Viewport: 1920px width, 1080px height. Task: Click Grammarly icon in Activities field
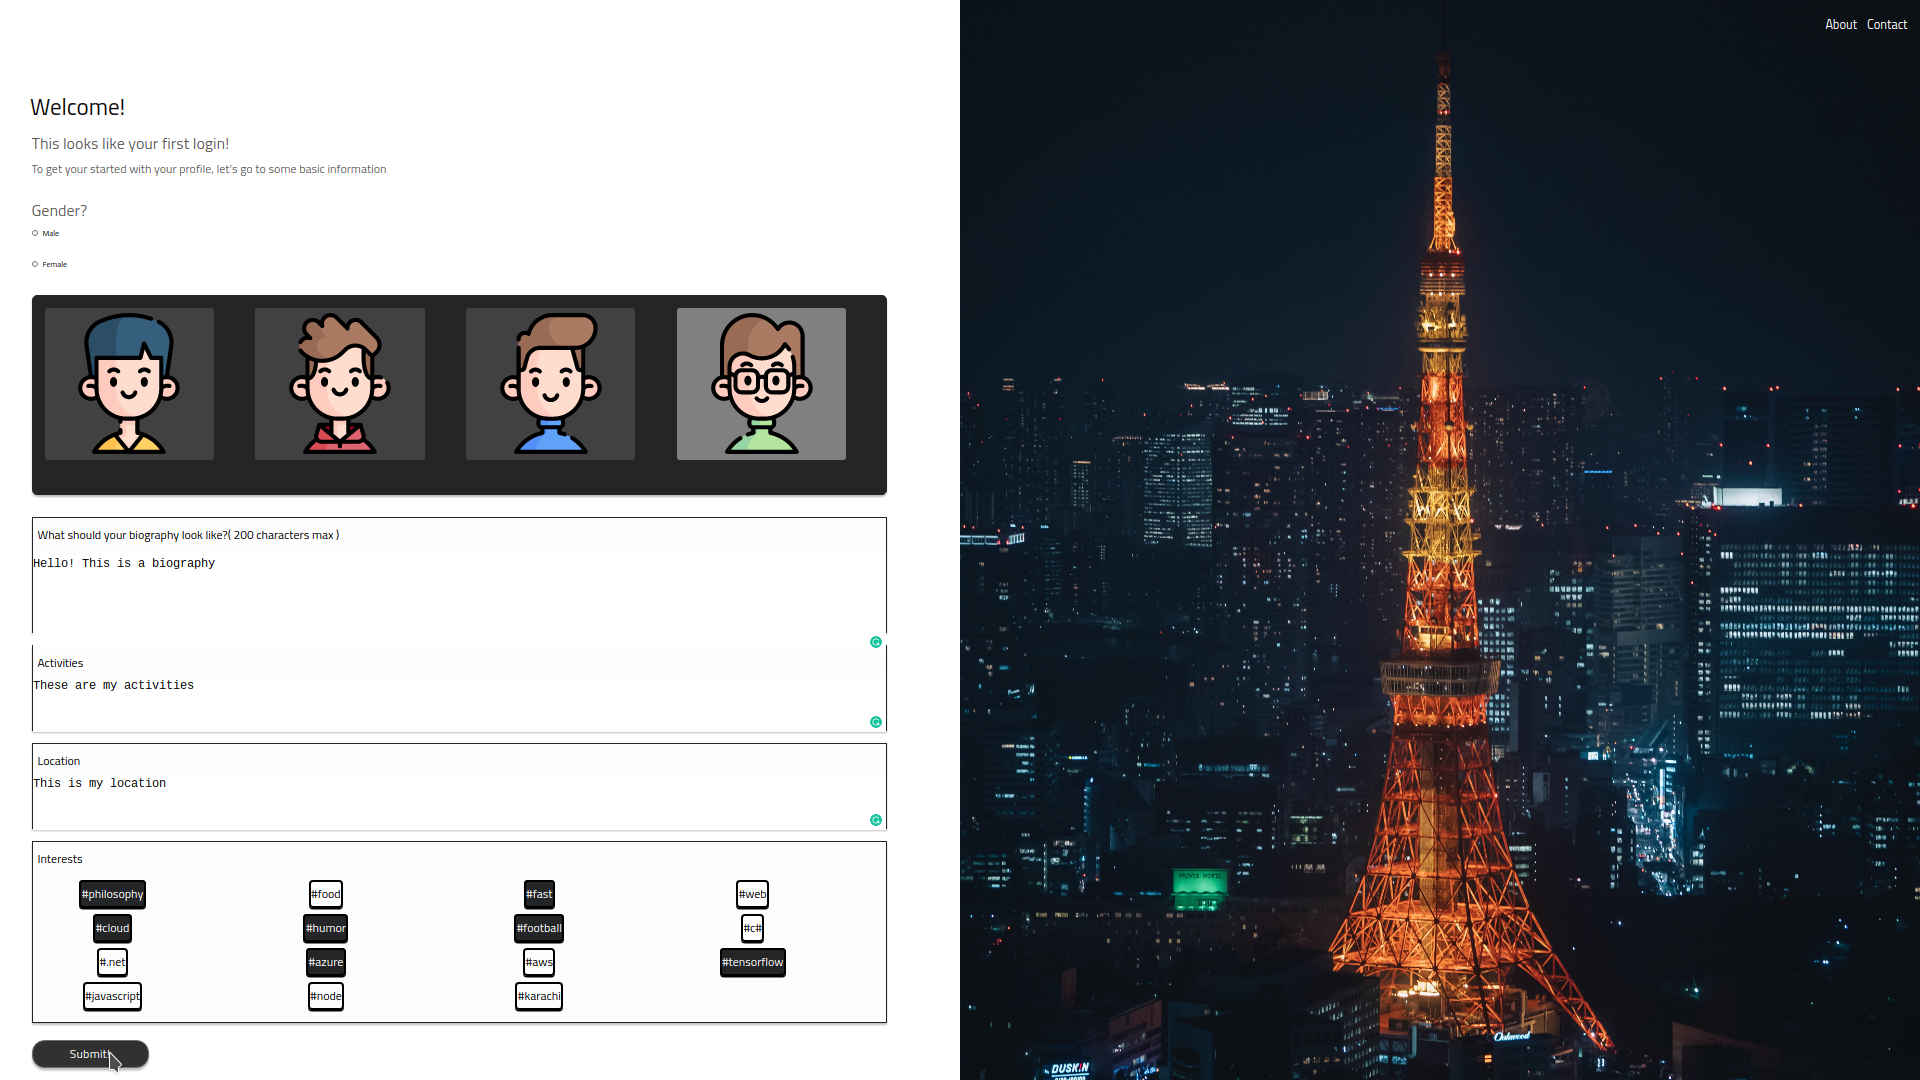[x=876, y=722]
